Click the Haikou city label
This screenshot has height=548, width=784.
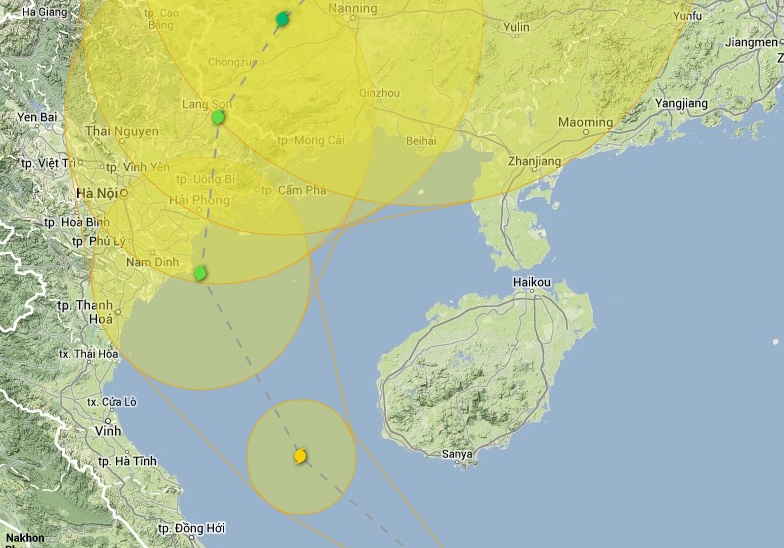532,283
